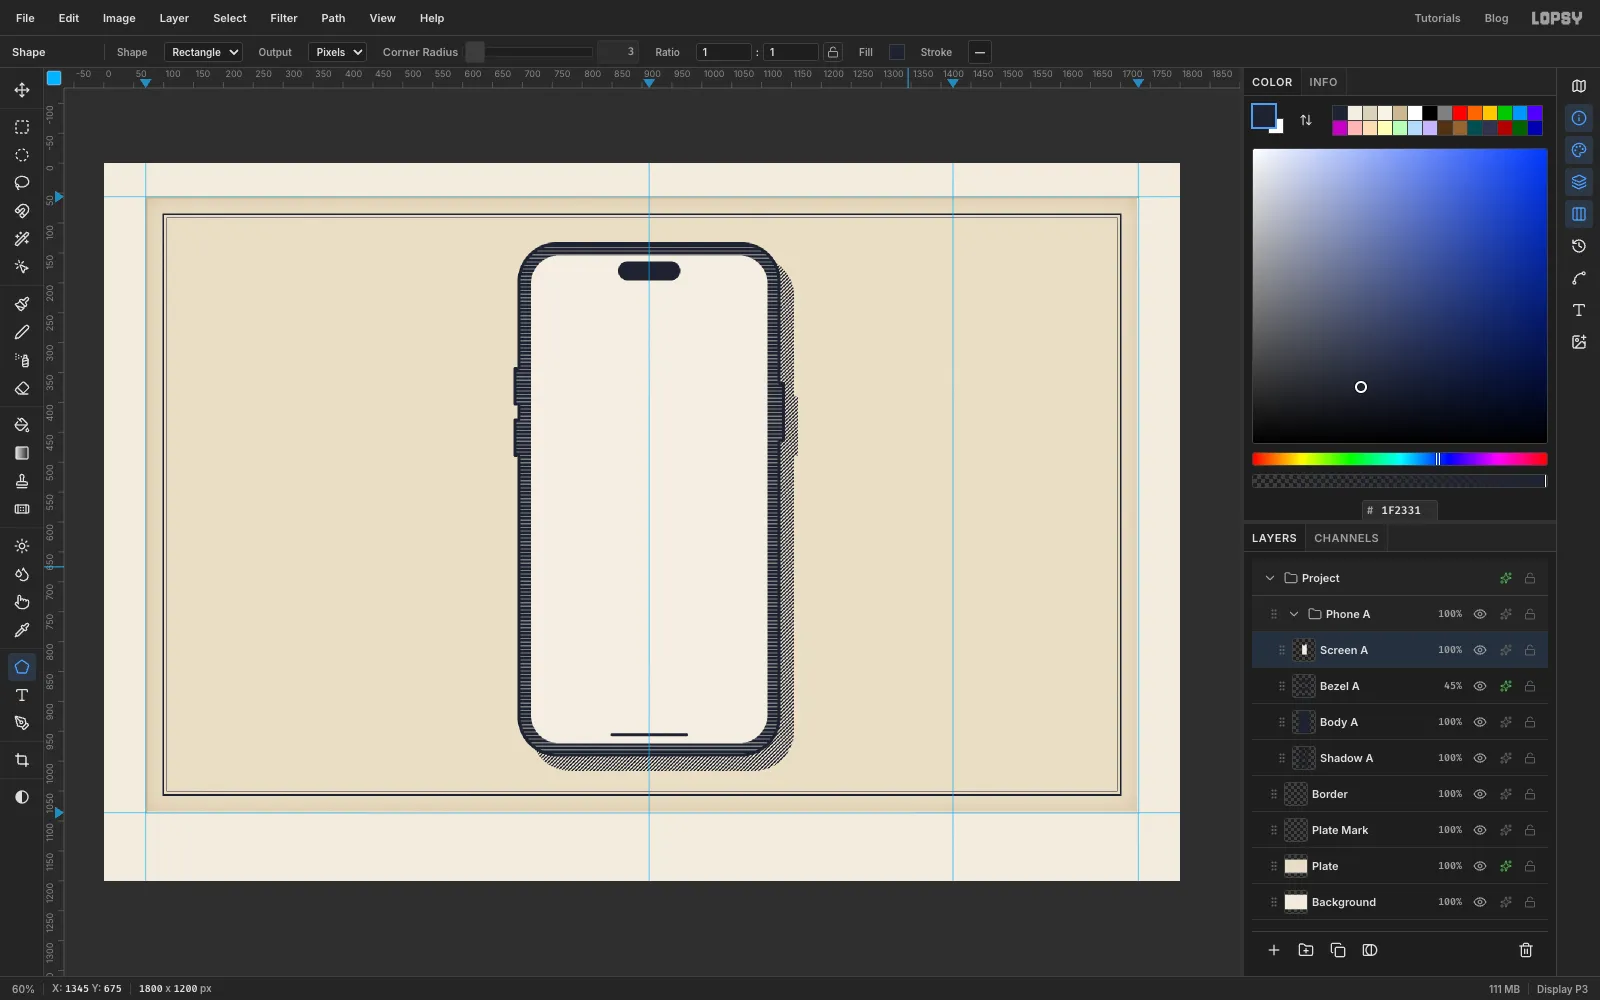The height and width of the screenshot is (1000, 1600).
Task: Select the Eraser tool
Action: (22, 388)
